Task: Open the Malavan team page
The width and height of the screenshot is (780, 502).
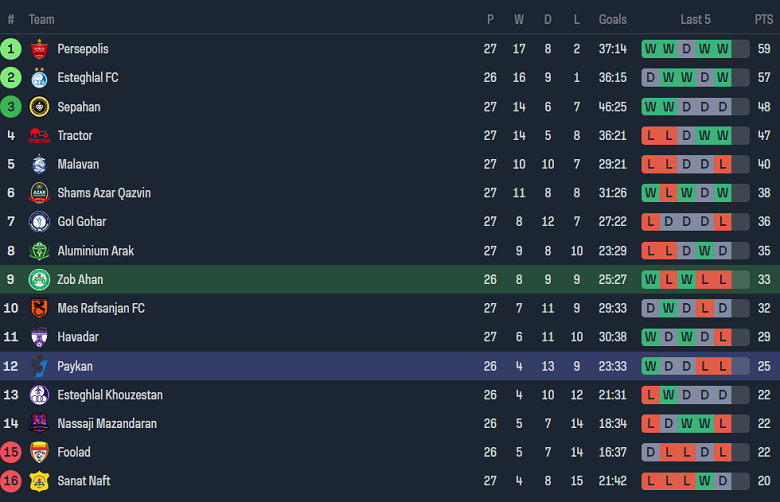Action: (x=78, y=164)
